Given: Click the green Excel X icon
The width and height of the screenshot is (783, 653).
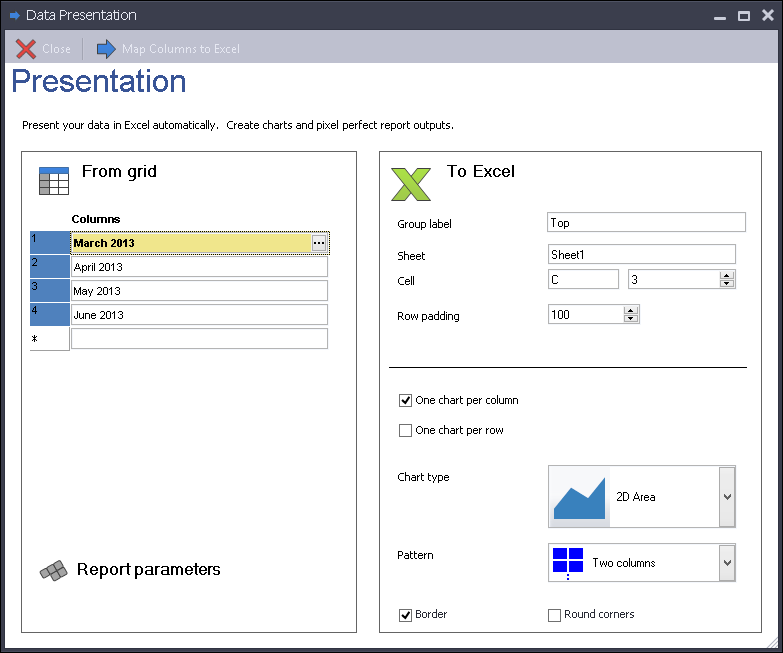Looking at the screenshot, I should click(x=411, y=184).
